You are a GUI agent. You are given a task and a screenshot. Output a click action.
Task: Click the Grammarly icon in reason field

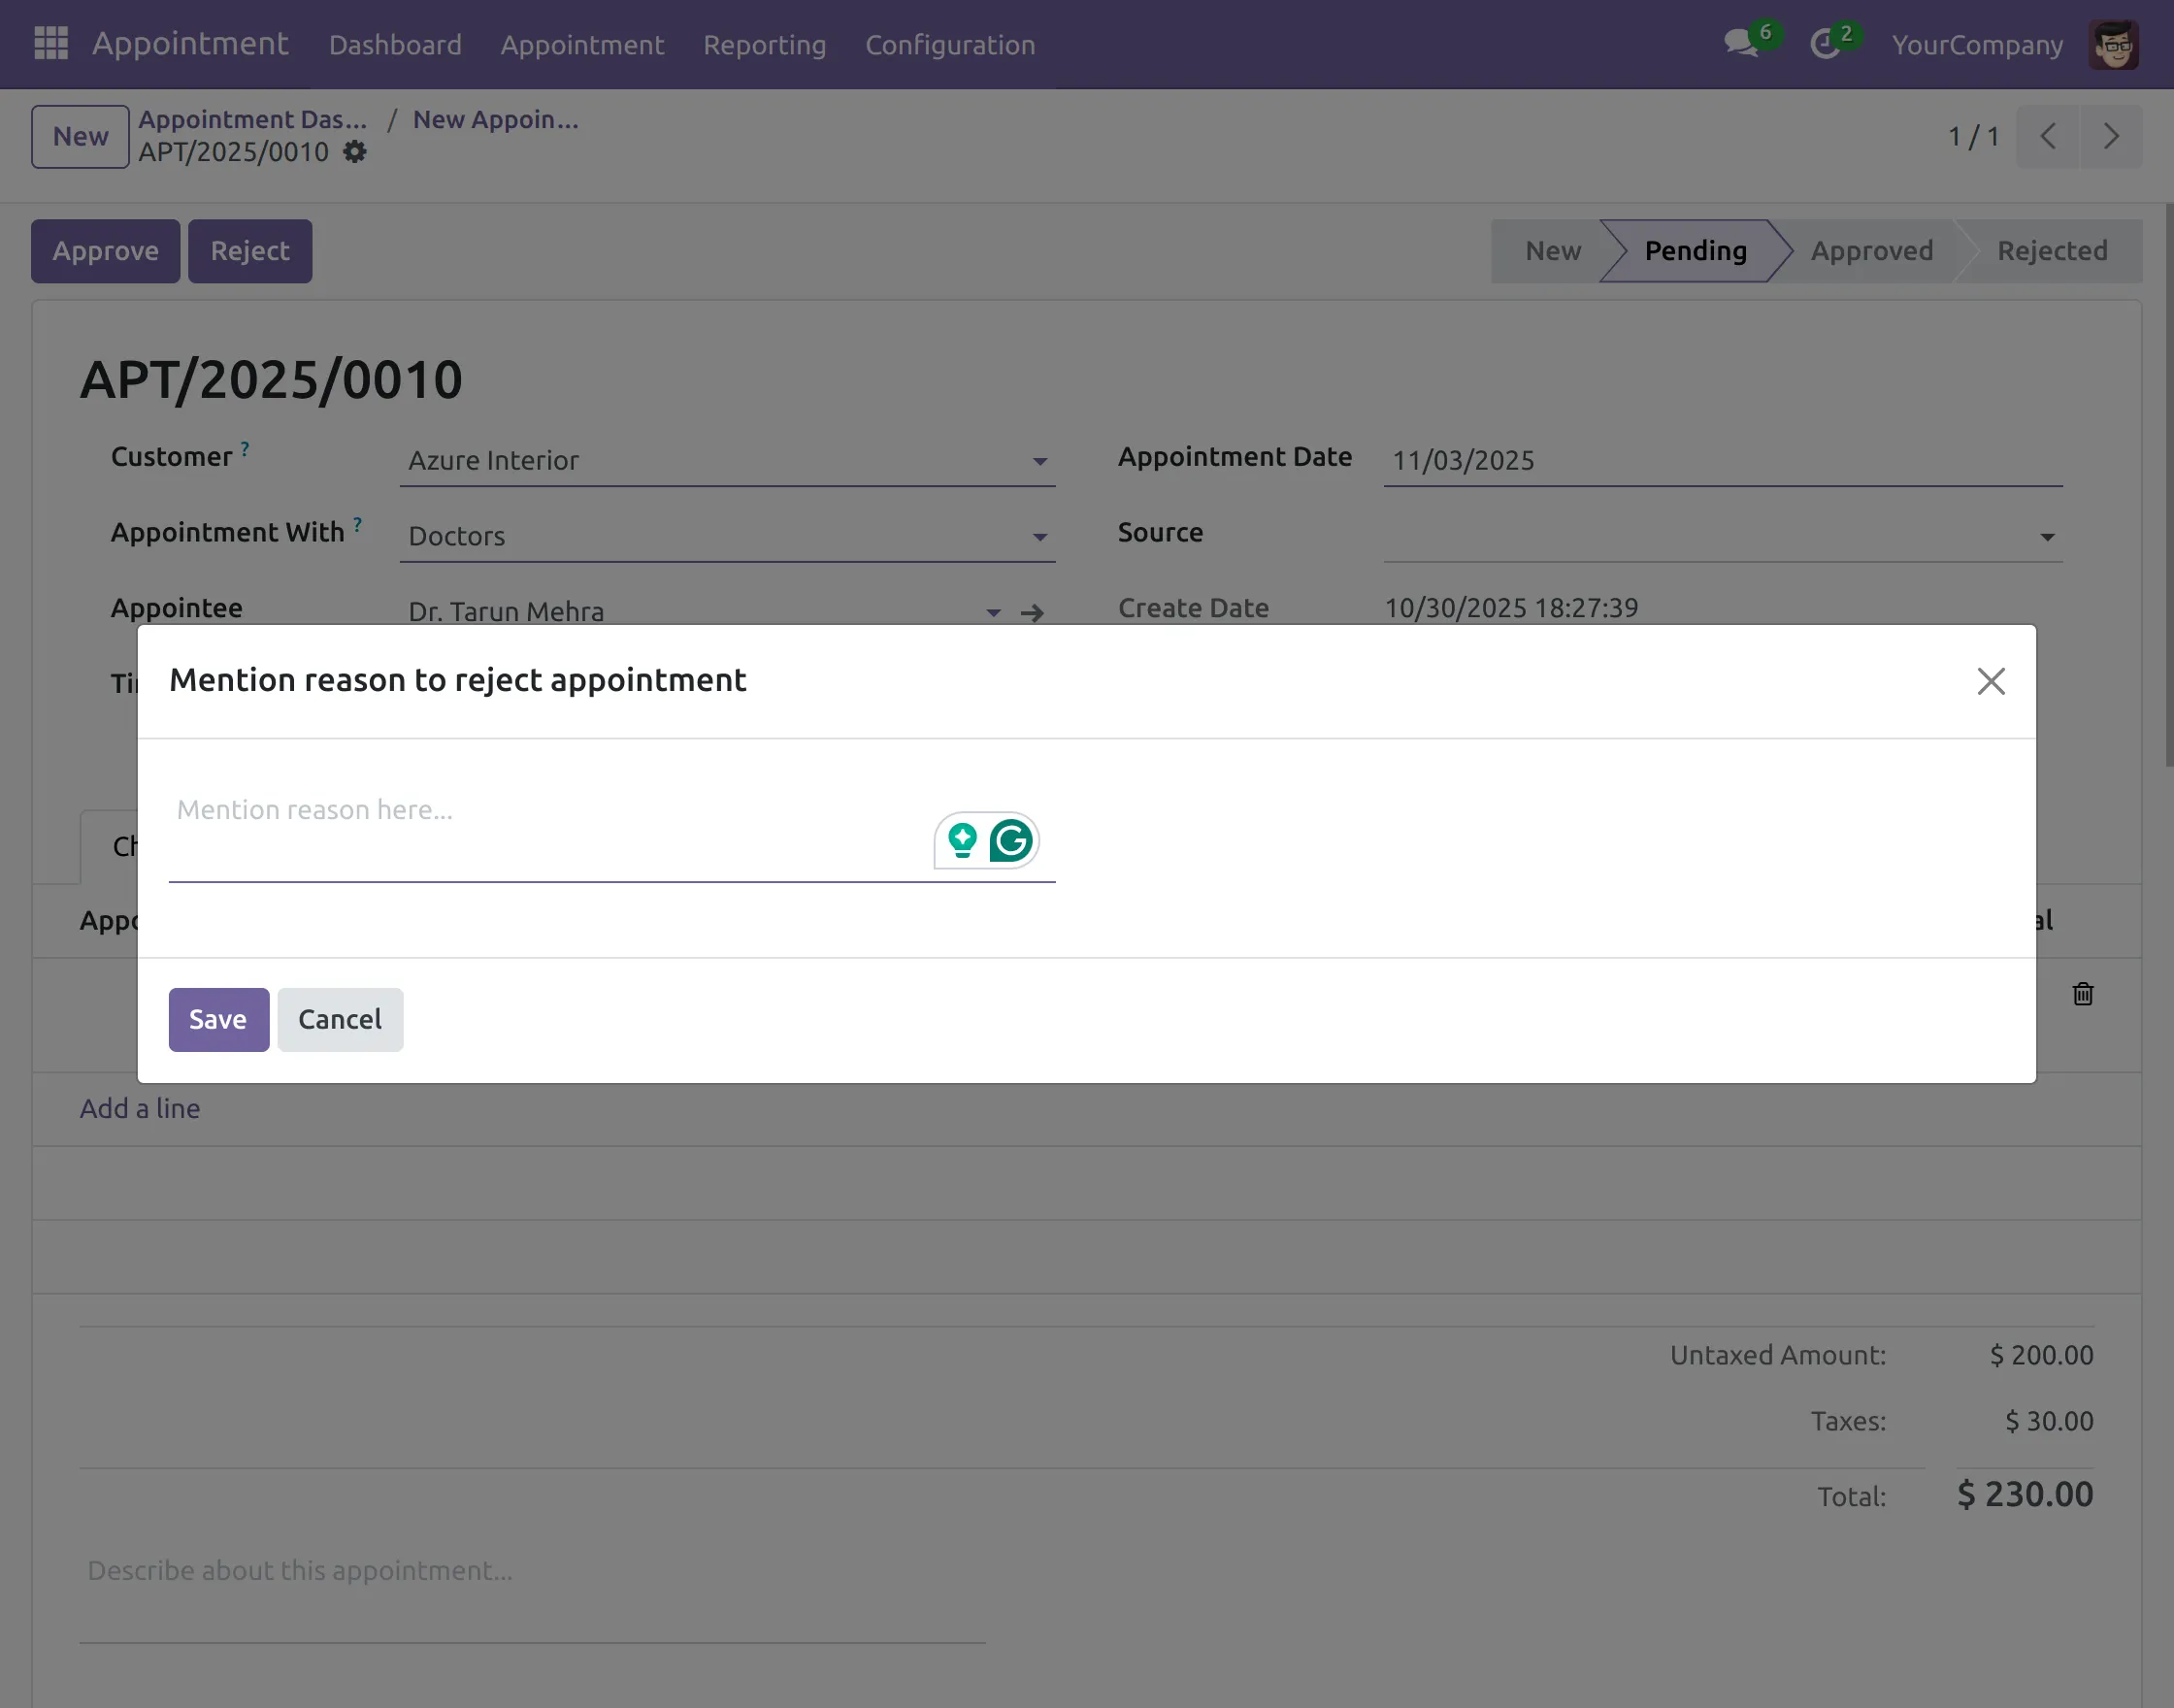(1011, 841)
